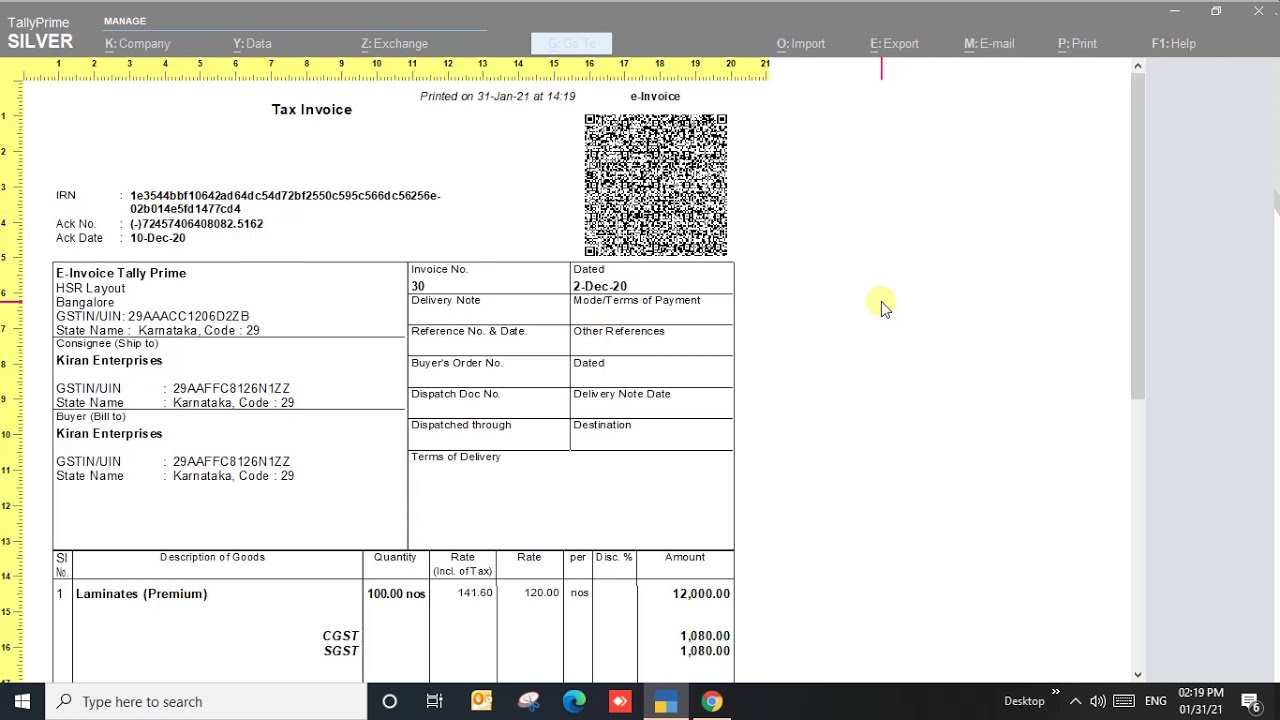Click the IRN hash value

[285, 202]
